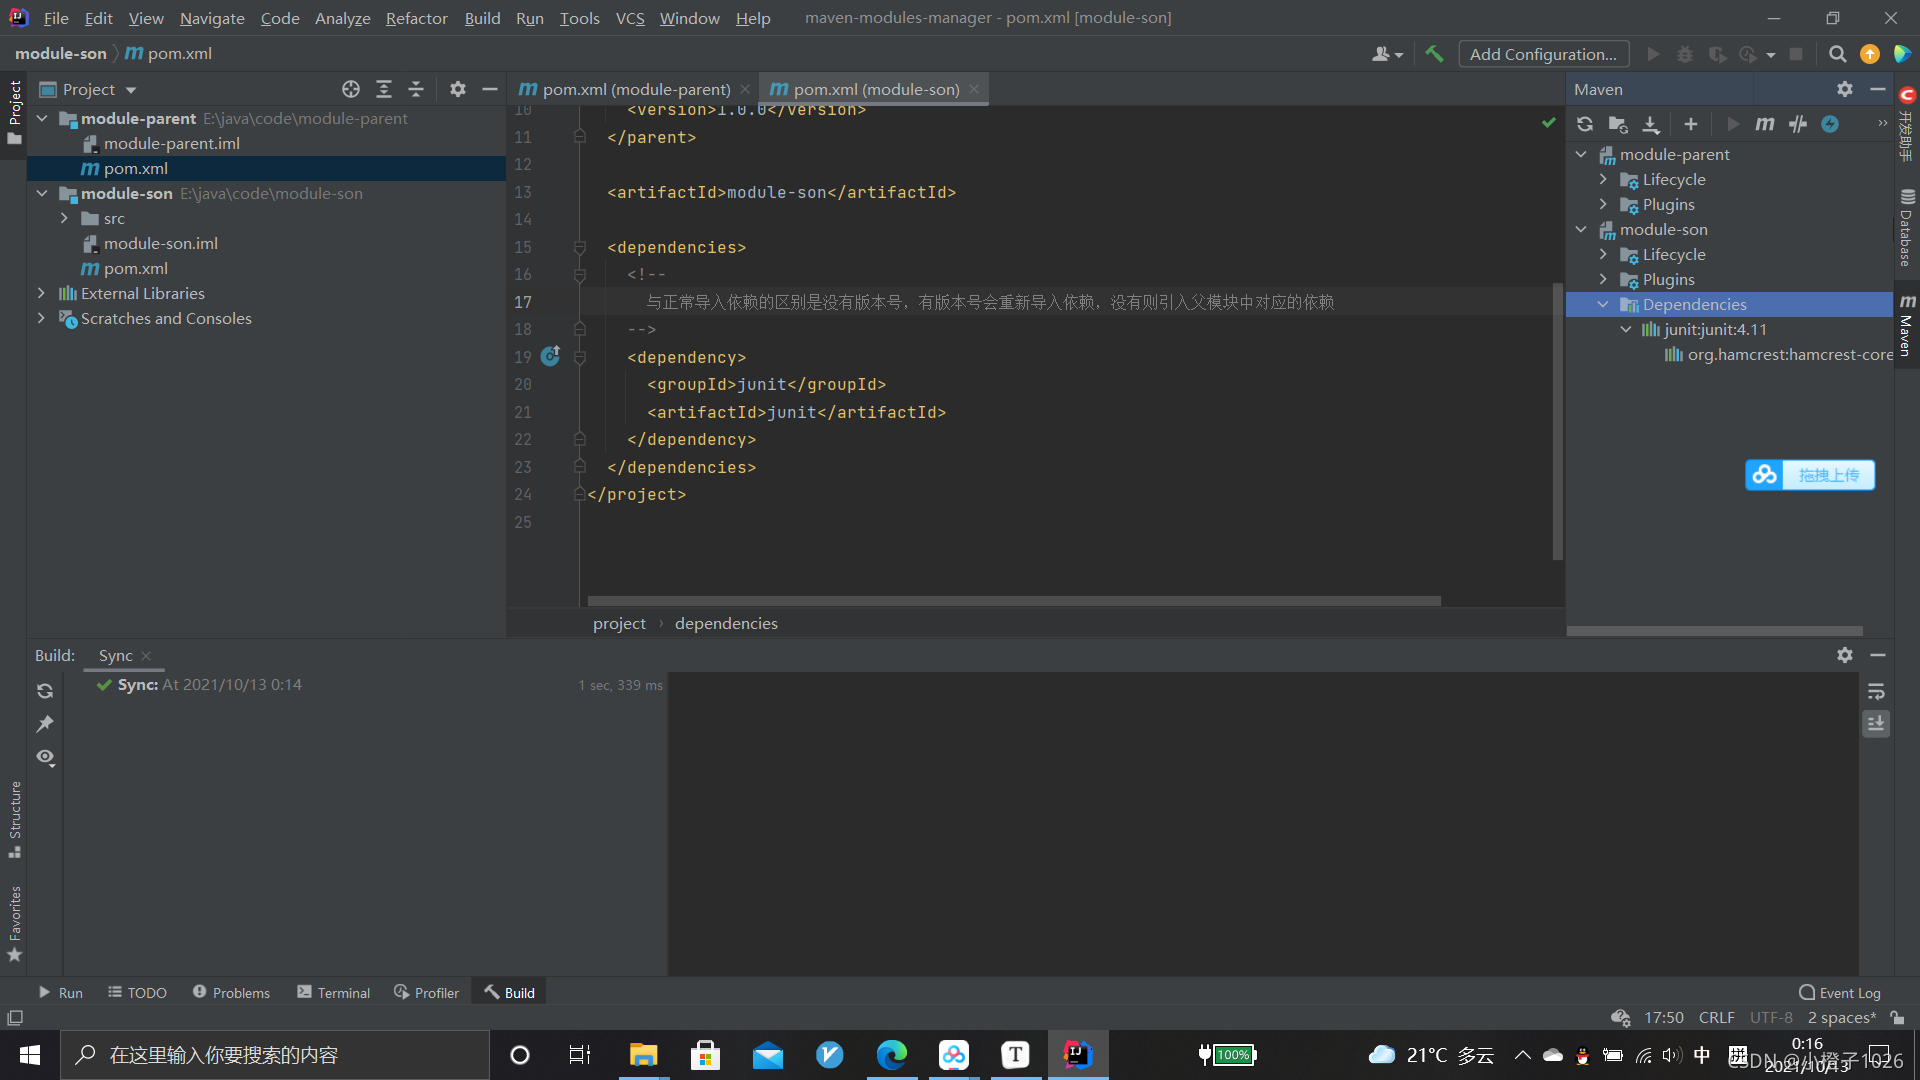
Task: Rerun the Sync build task
Action: tap(45, 691)
